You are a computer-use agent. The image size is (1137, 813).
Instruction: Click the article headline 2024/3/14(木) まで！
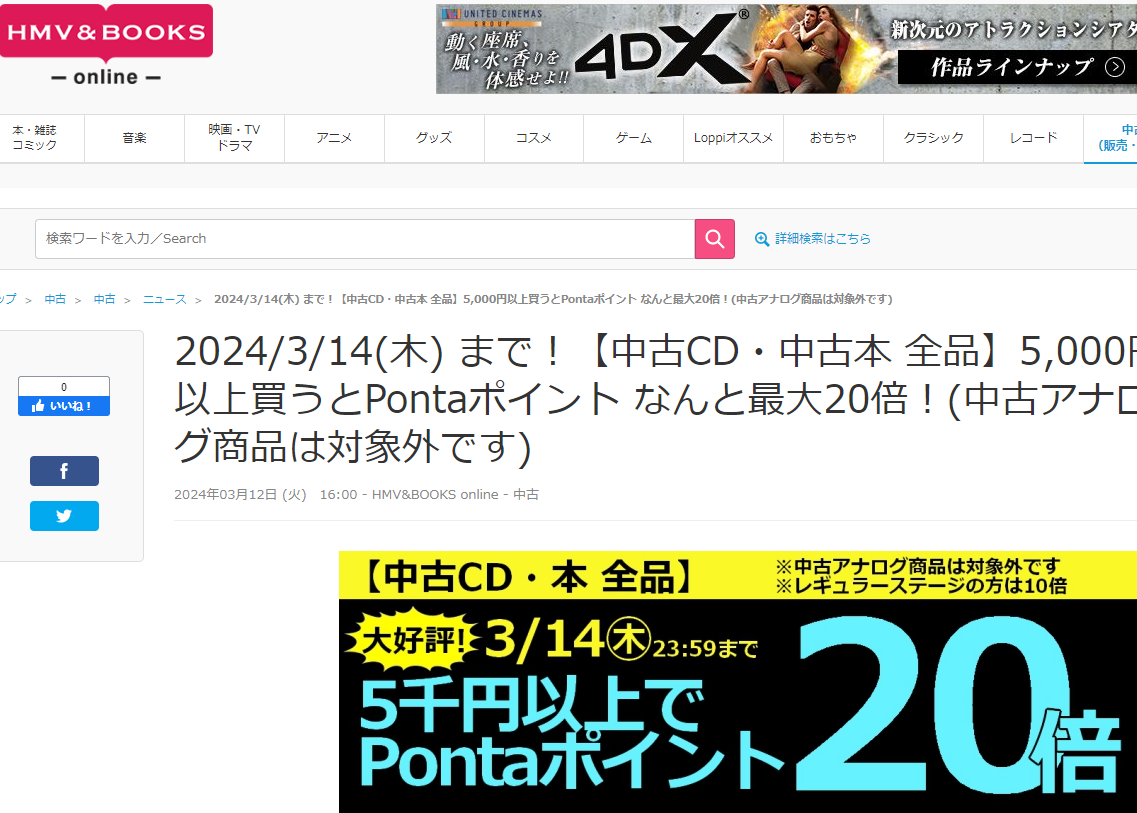coord(656,399)
